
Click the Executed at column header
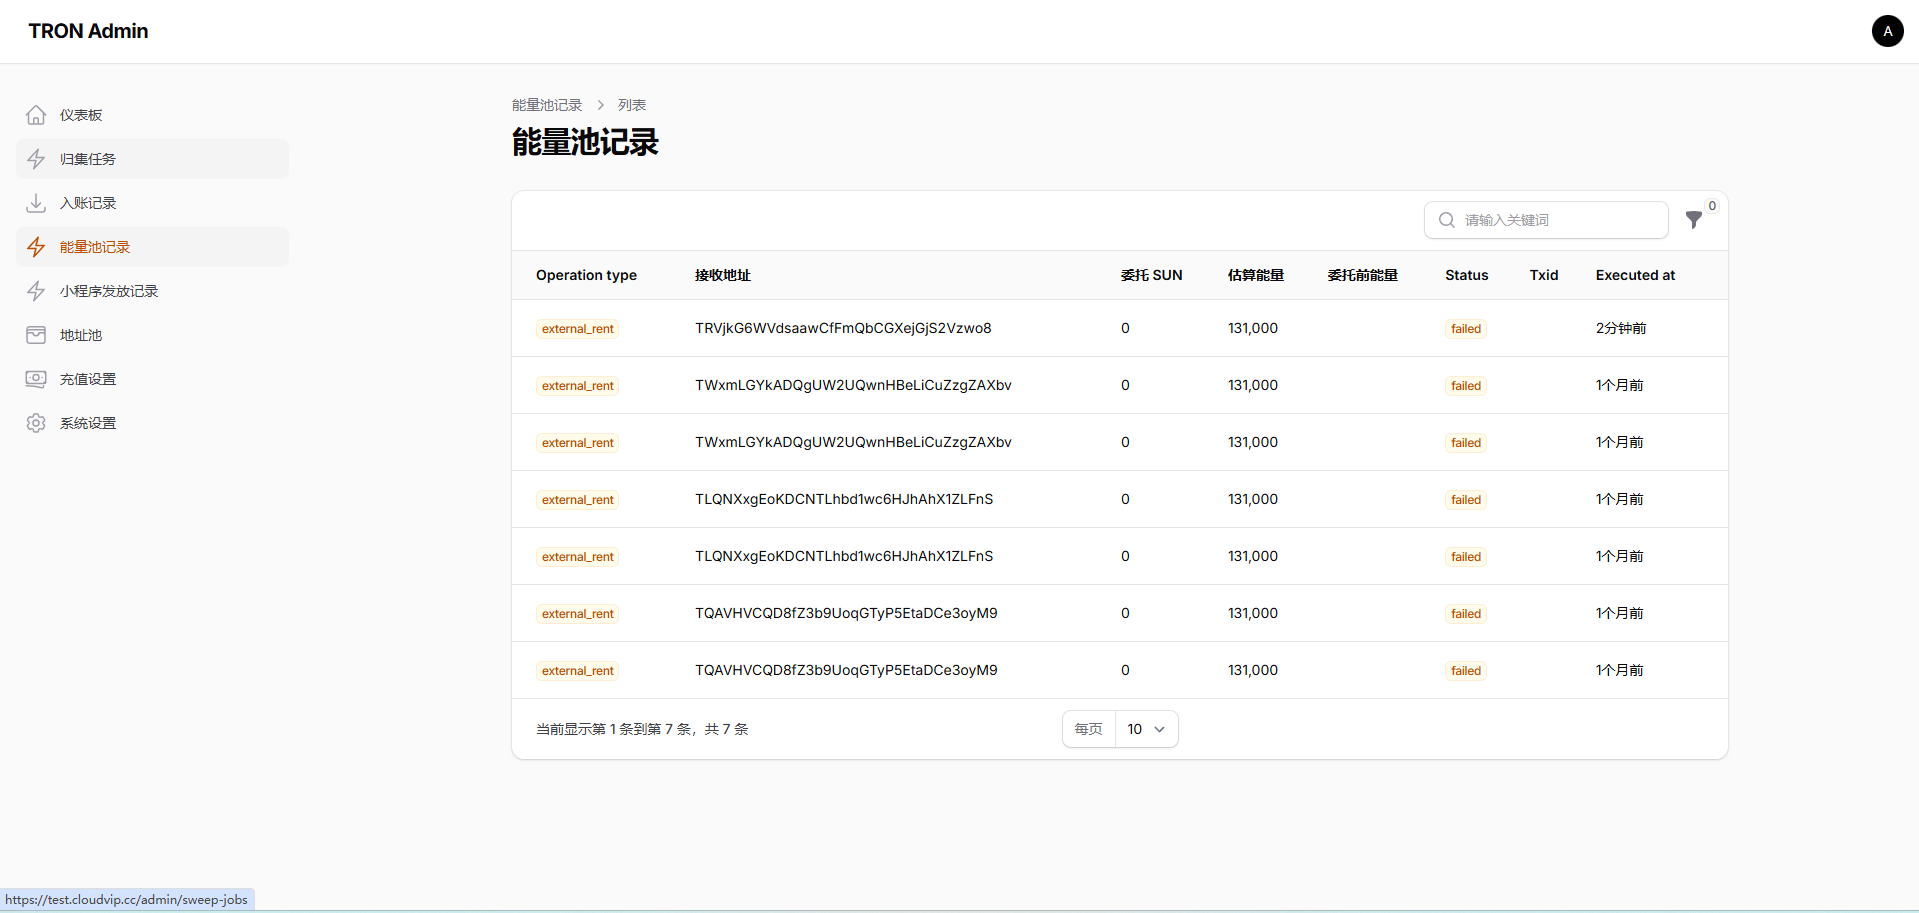(x=1635, y=275)
